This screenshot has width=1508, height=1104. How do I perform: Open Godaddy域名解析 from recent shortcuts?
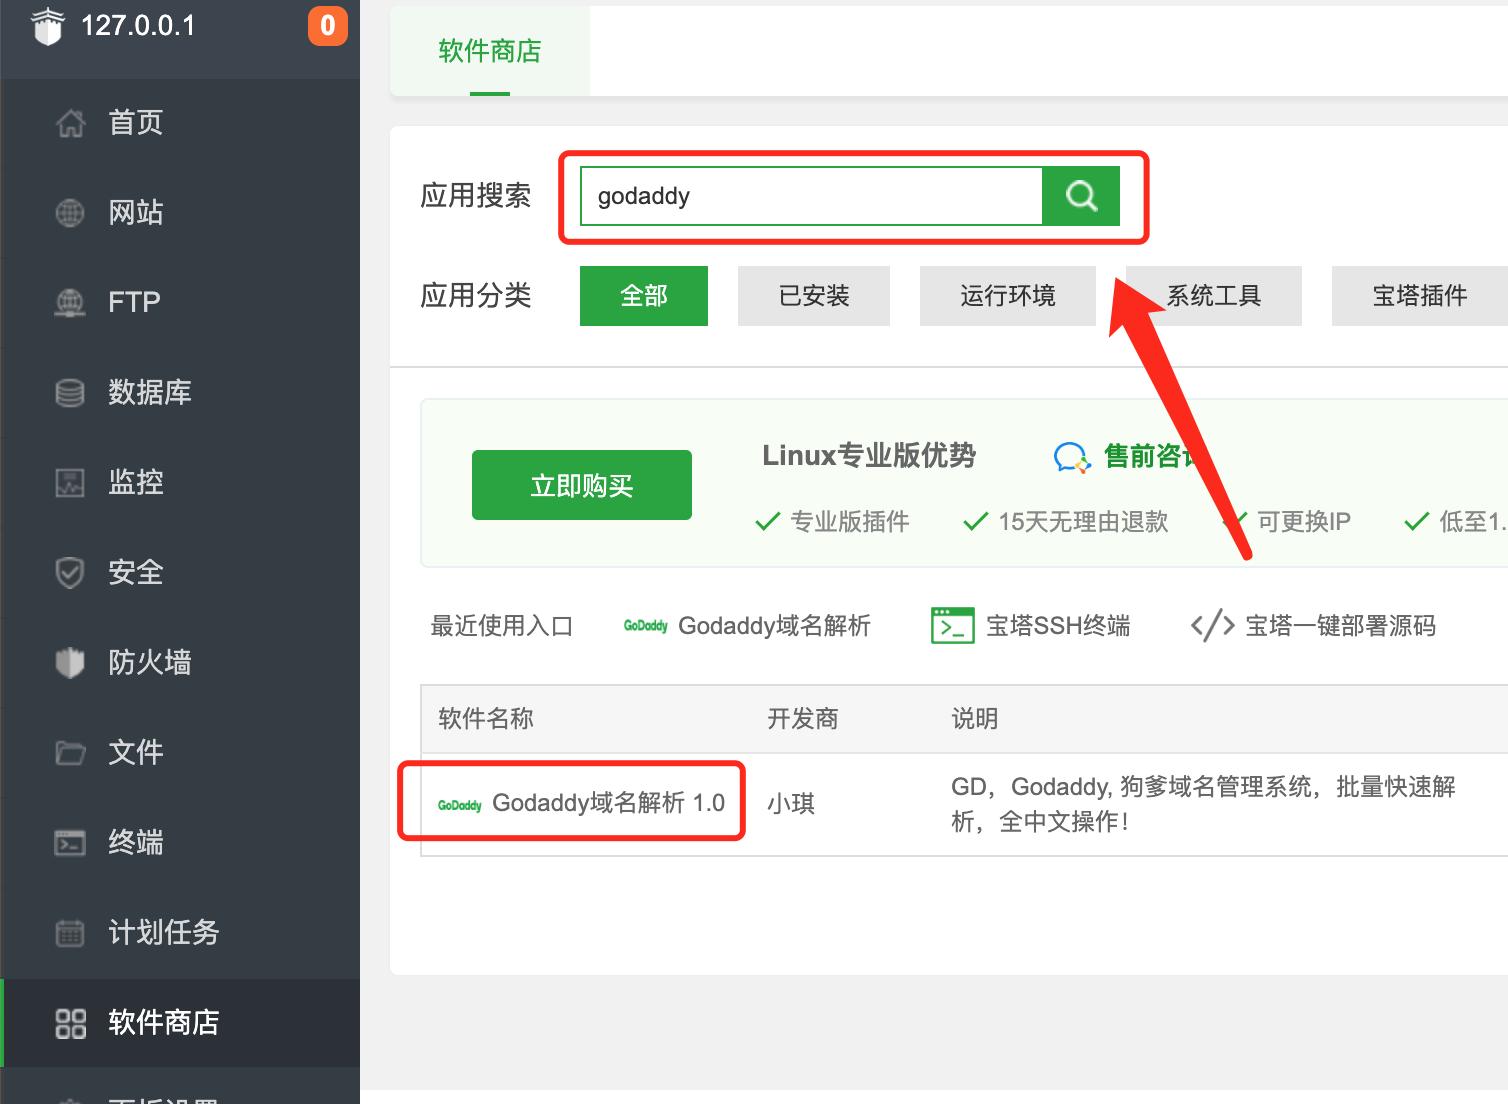click(775, 626)
